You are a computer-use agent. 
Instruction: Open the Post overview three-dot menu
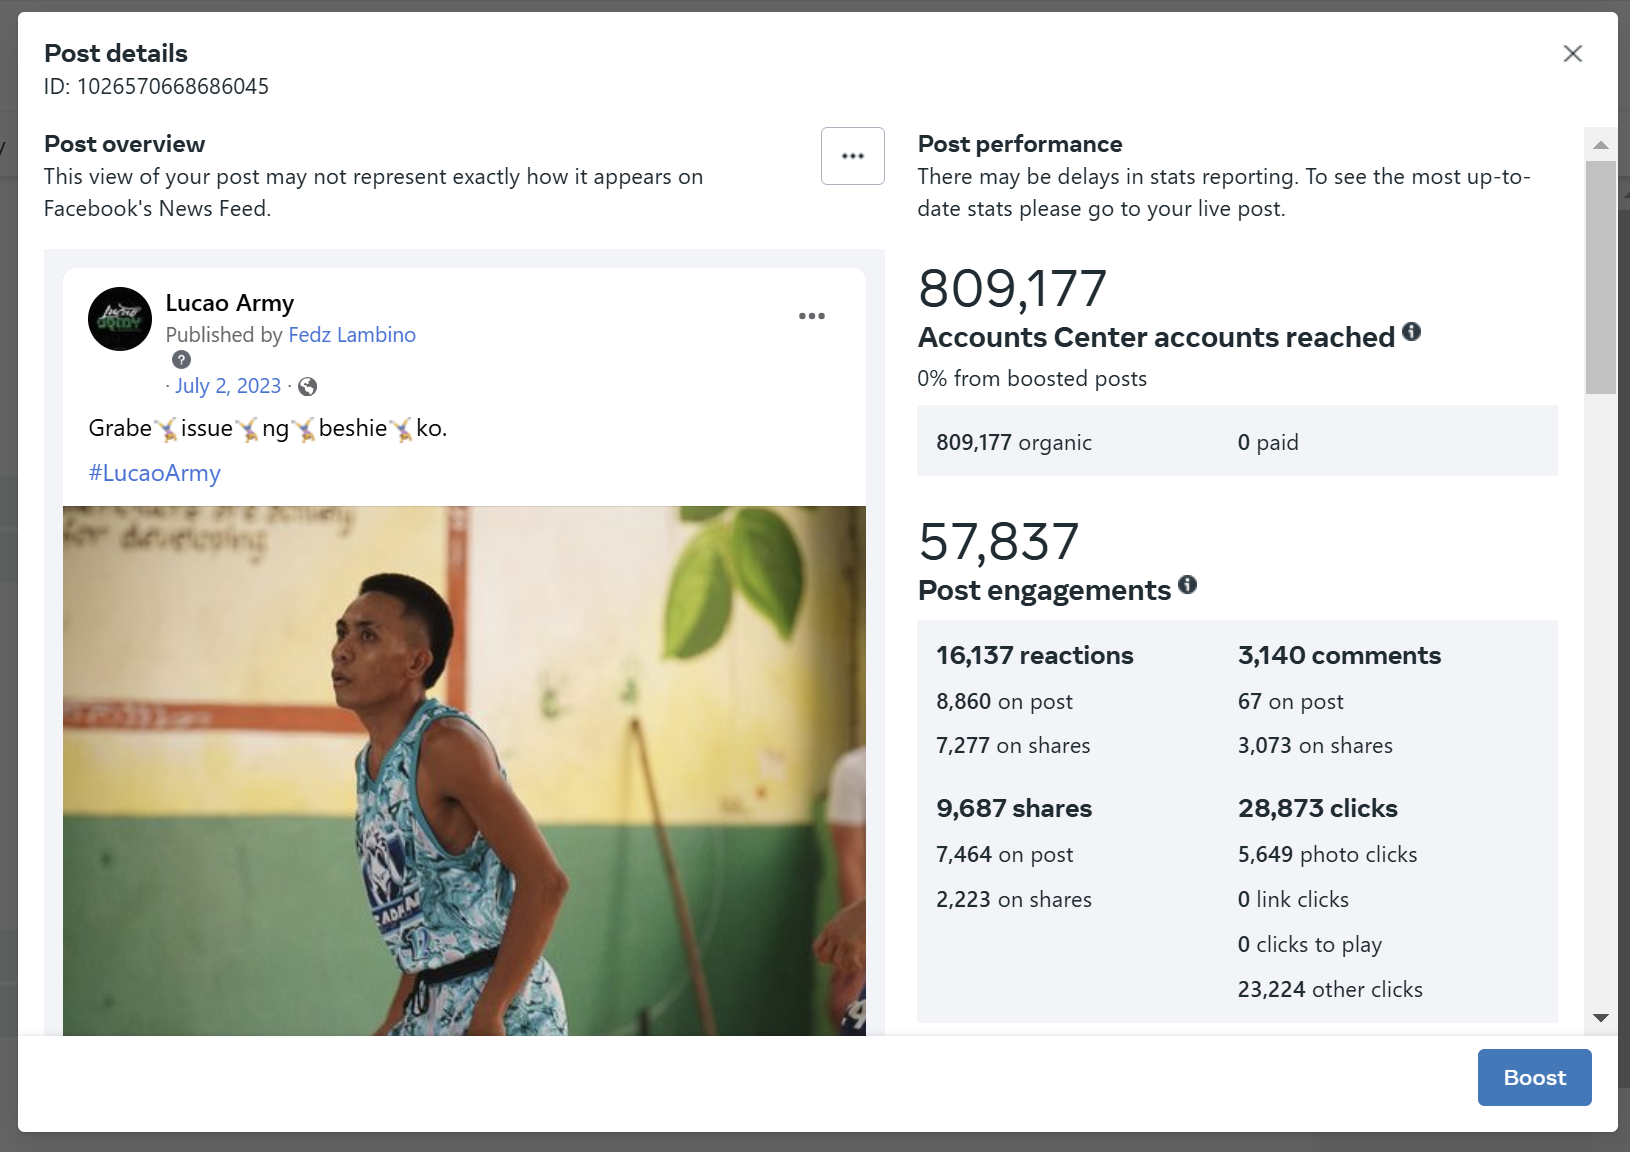pos(852,156)
